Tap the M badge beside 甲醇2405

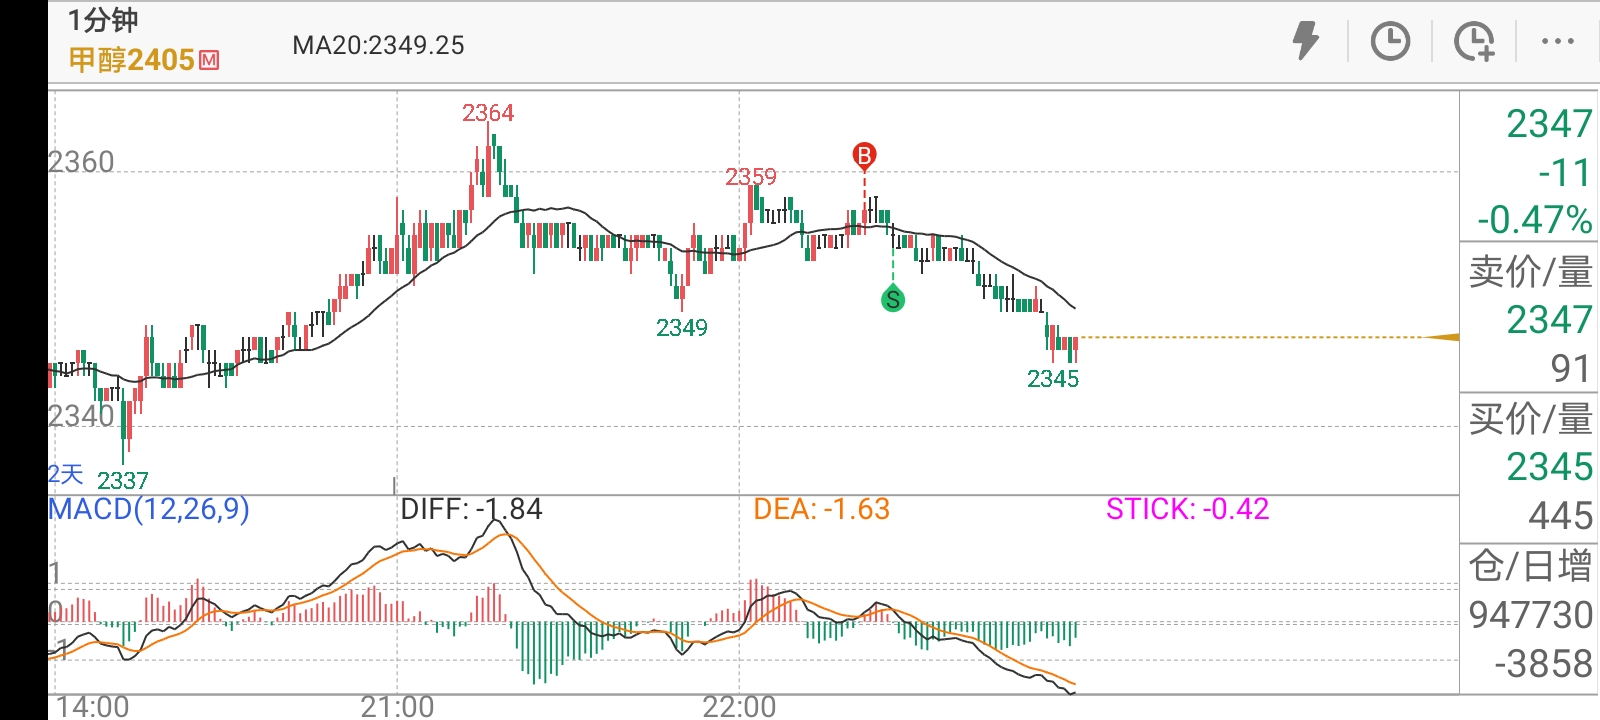(209, 60)
